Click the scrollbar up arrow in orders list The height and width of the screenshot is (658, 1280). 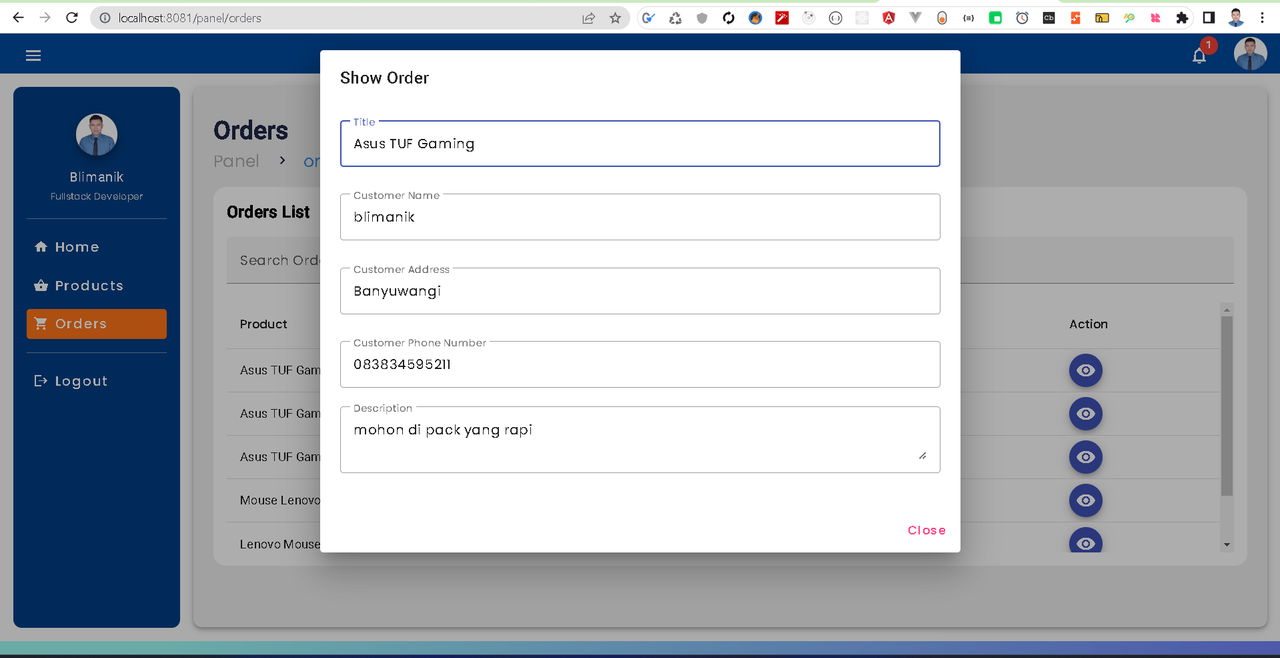coord(1227,309)
